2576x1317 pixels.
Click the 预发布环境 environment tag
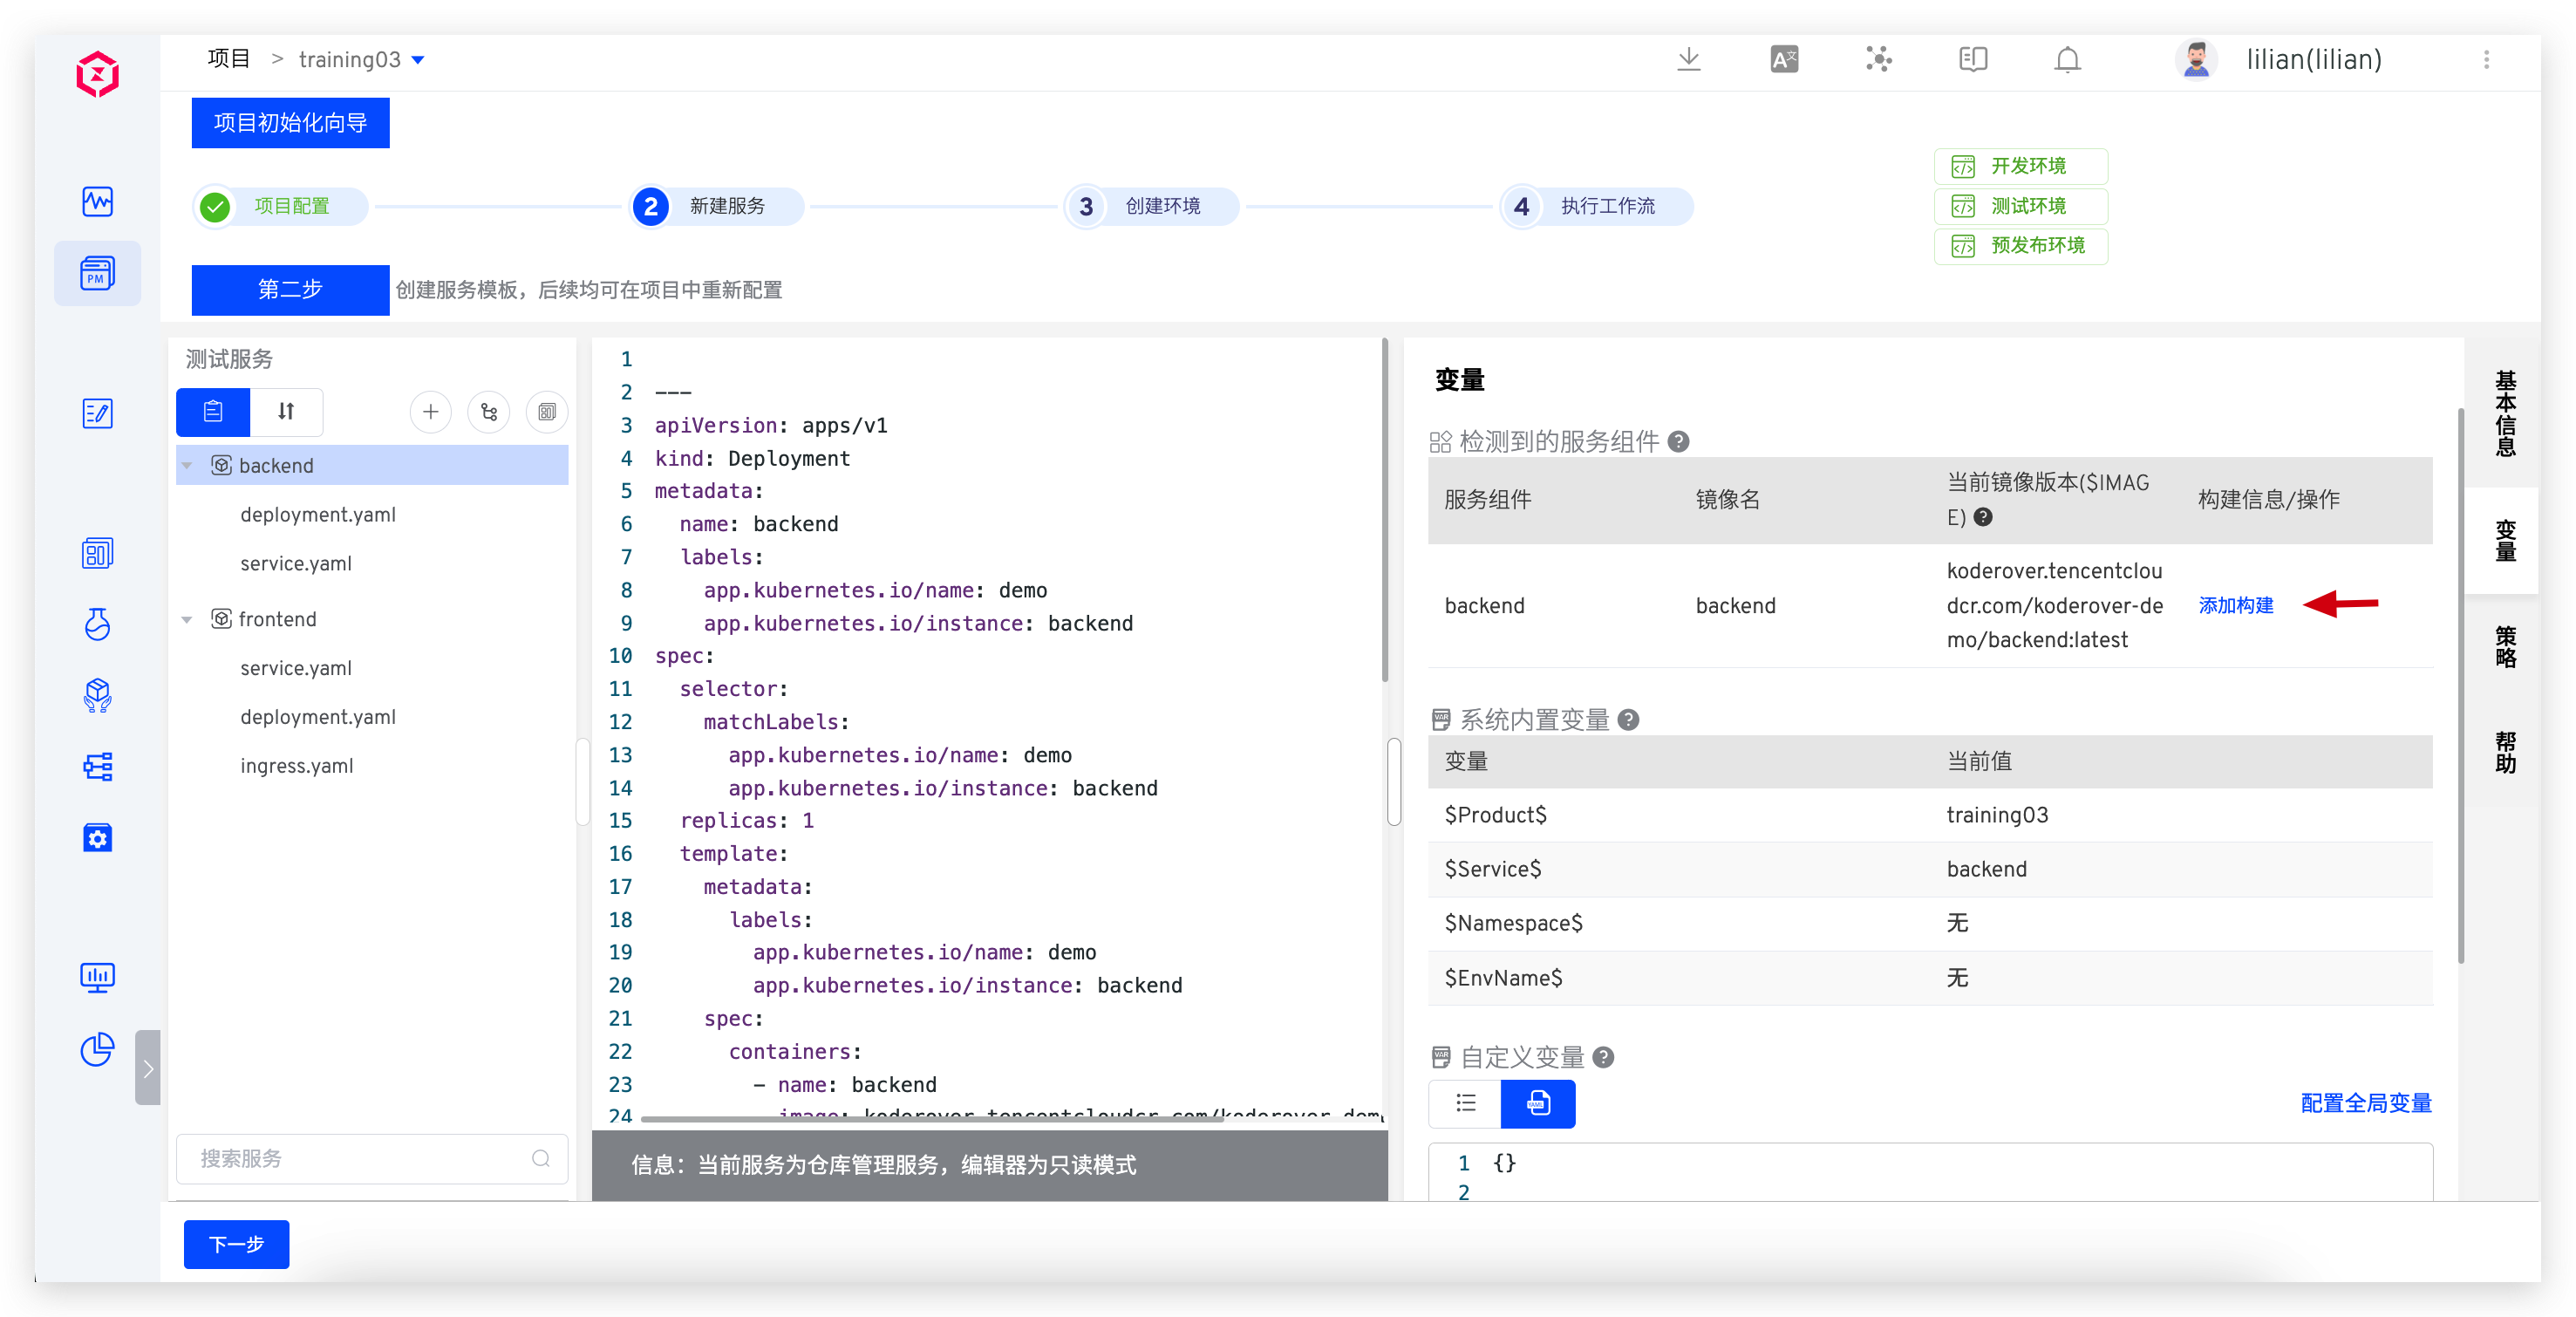tap(2021, 246)
